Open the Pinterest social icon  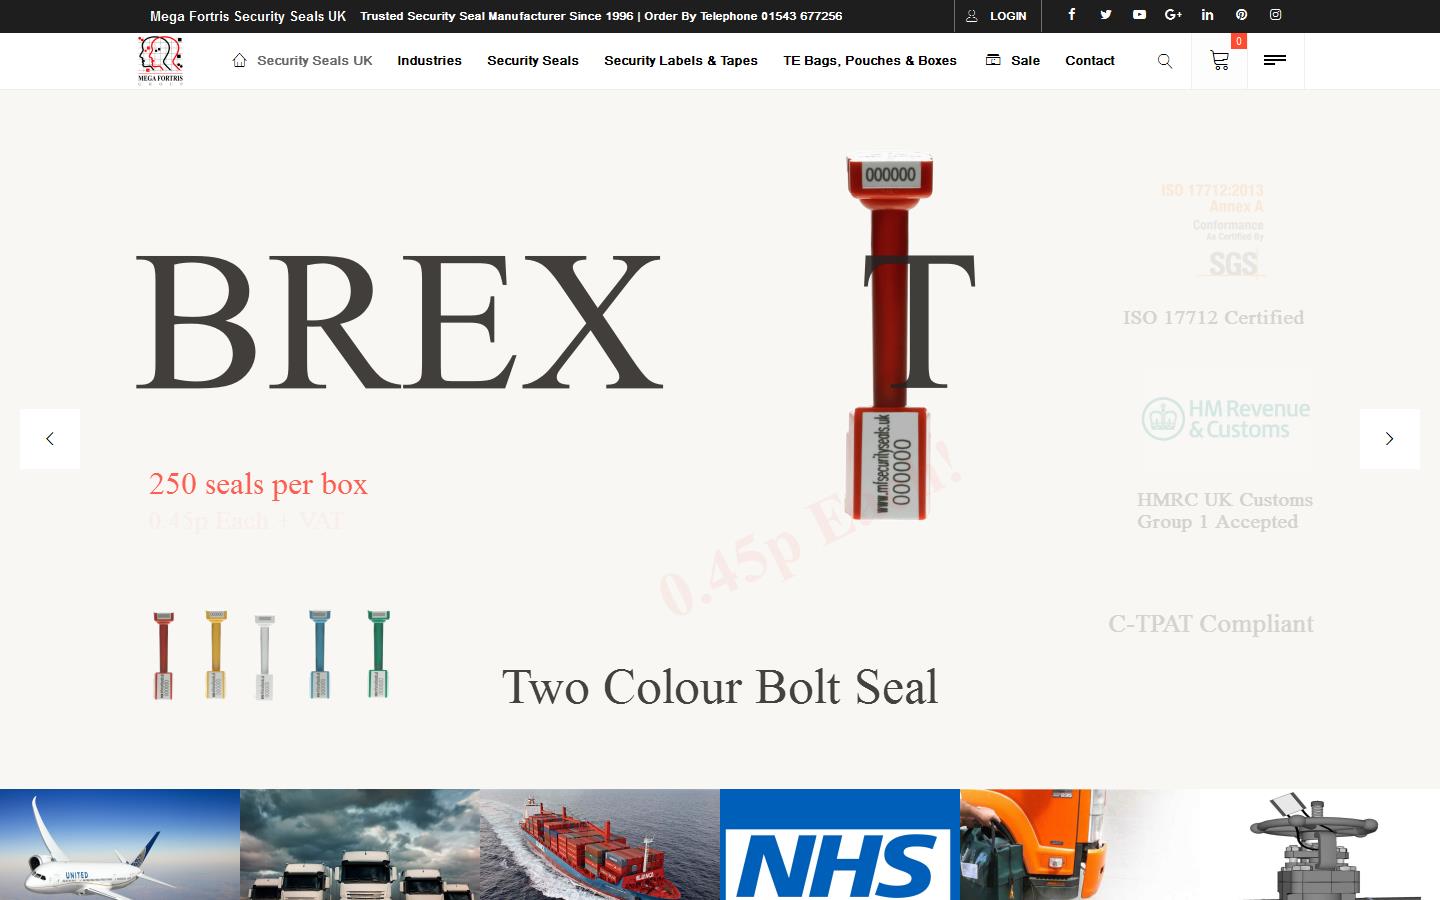(x=1241, y=15)
